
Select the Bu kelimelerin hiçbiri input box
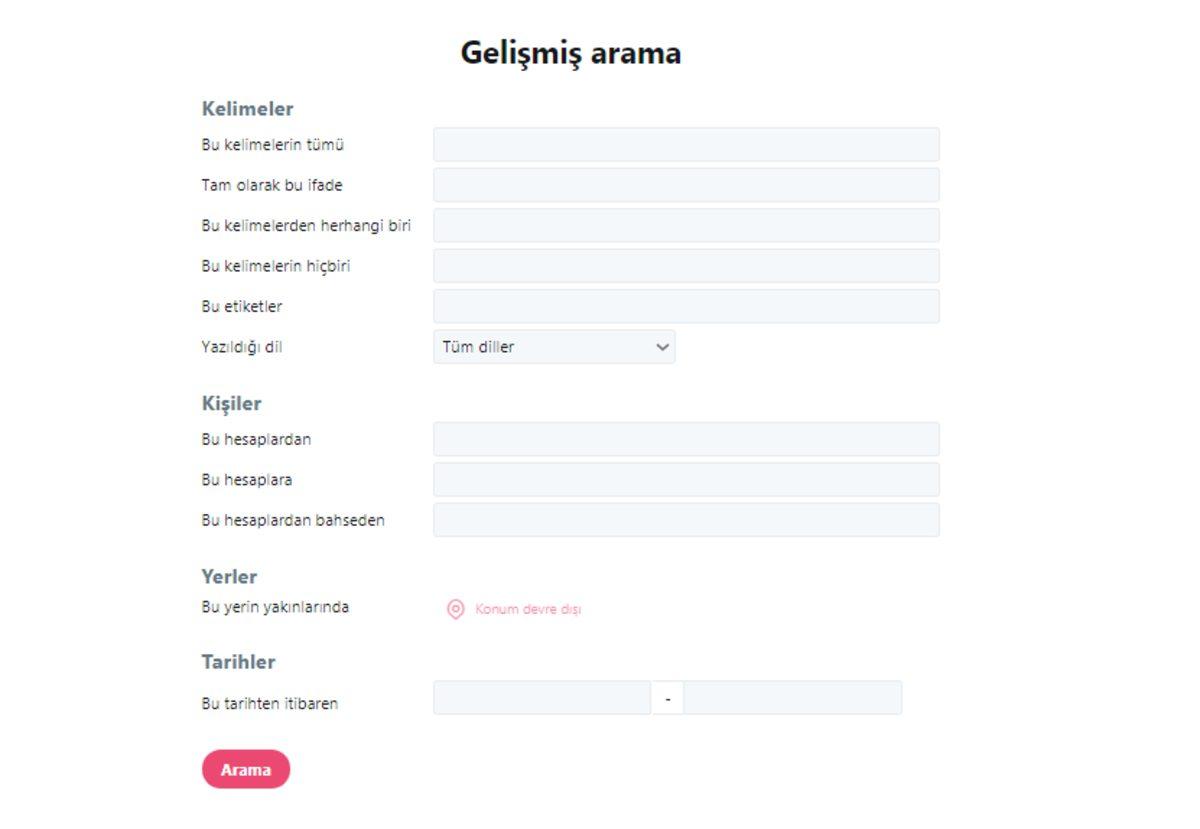tap(684, 265)
